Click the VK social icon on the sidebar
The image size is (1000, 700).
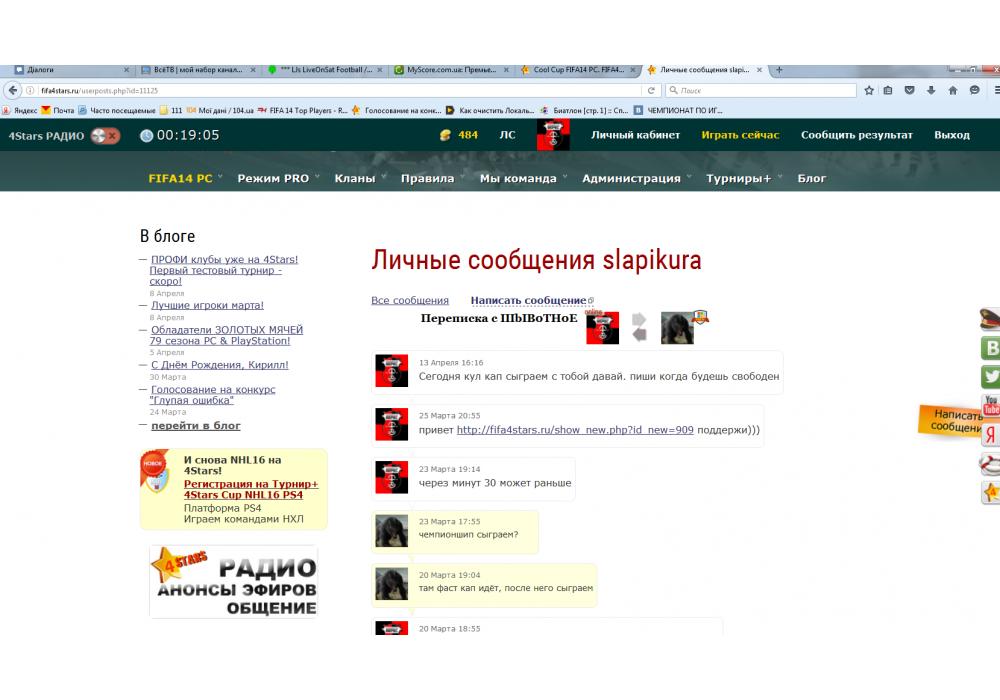pos(990,348)
